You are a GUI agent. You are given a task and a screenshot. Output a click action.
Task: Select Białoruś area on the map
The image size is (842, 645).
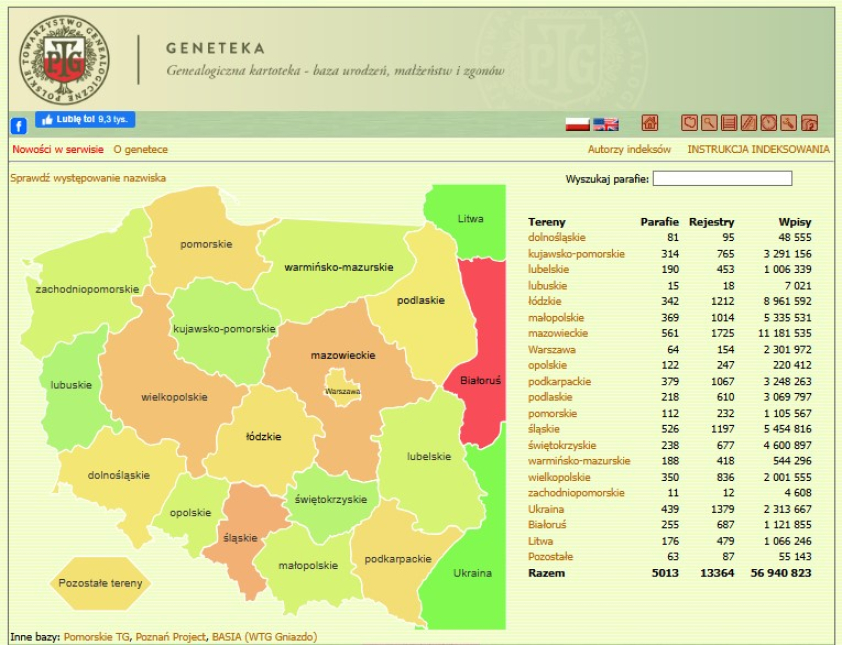pos(481,380)
